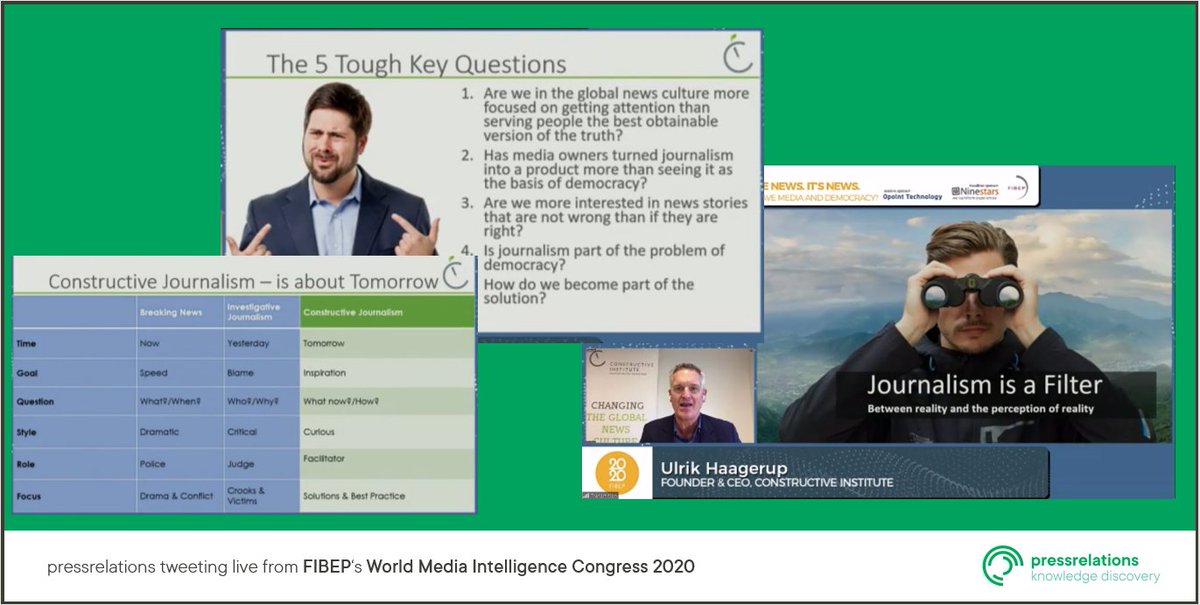Click the "Solutions & Best Practice" table cell
1200x605 pixels.
coord(387,496)
